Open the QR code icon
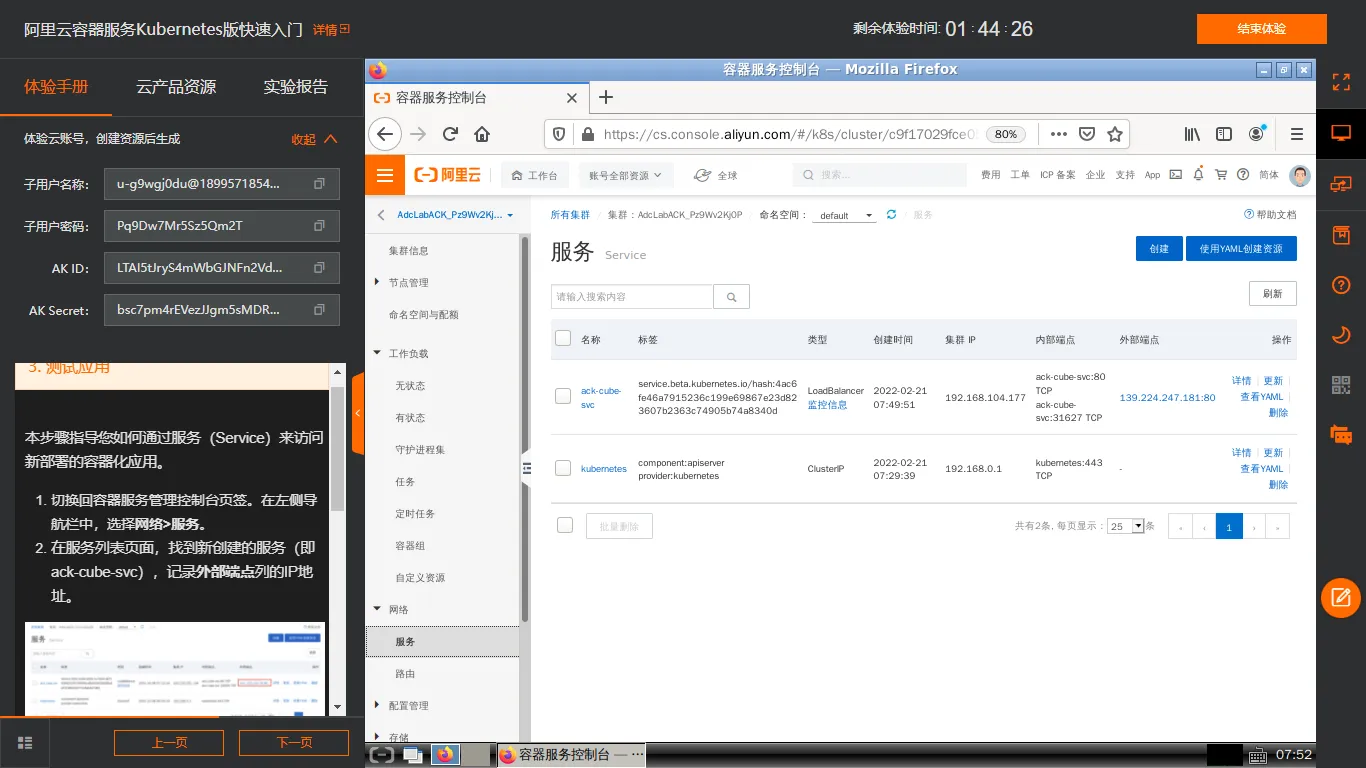The width and height of the screenshot is (1366, 768). coord(1341,385)
